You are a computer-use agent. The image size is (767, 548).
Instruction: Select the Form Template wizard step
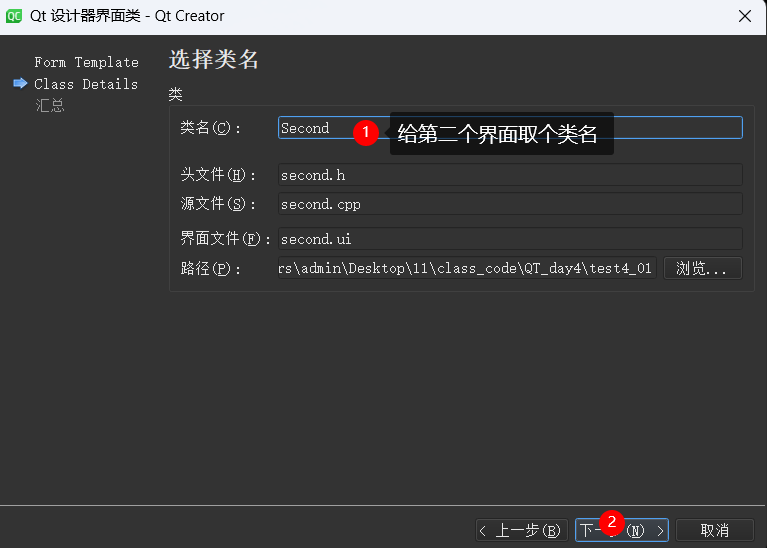[86, 62]
